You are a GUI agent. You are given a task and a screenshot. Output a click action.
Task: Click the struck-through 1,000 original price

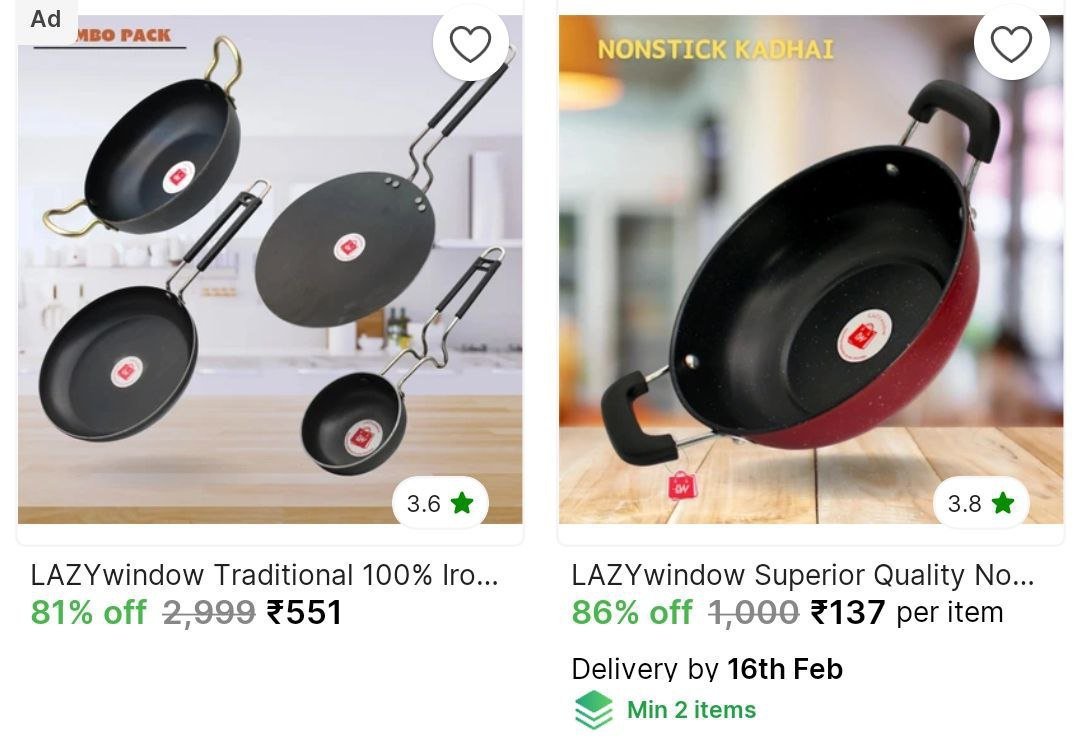[753, 612]
